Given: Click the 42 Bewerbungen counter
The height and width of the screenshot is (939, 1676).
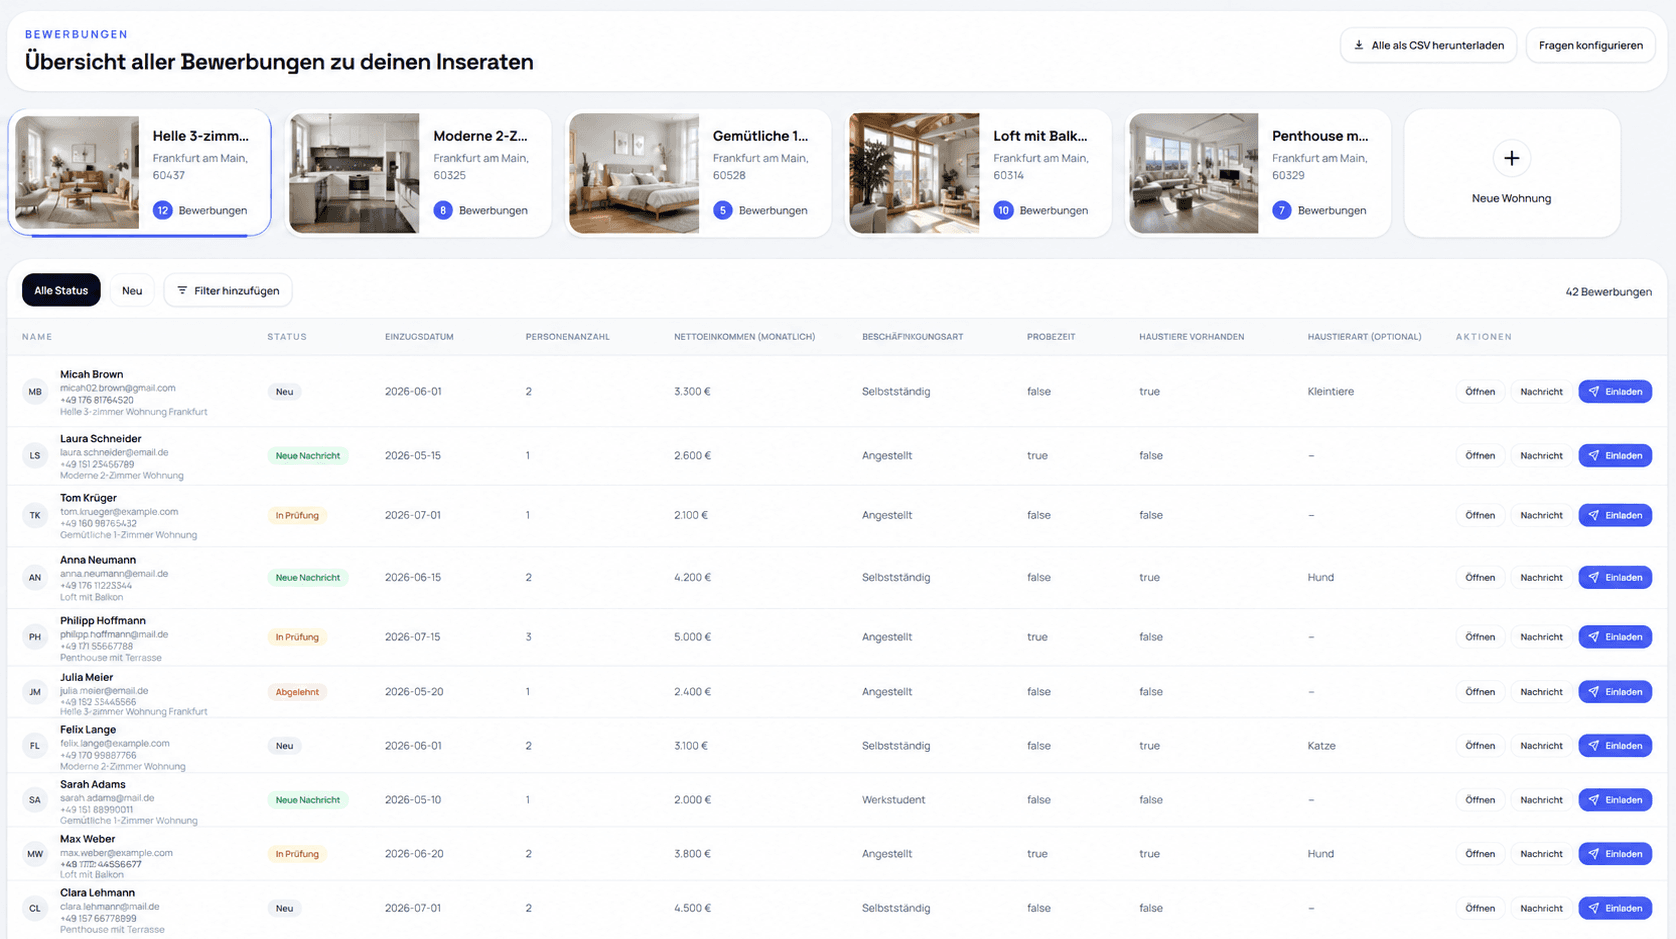Looking at the screenshot, I should (x=1608, y=292).
